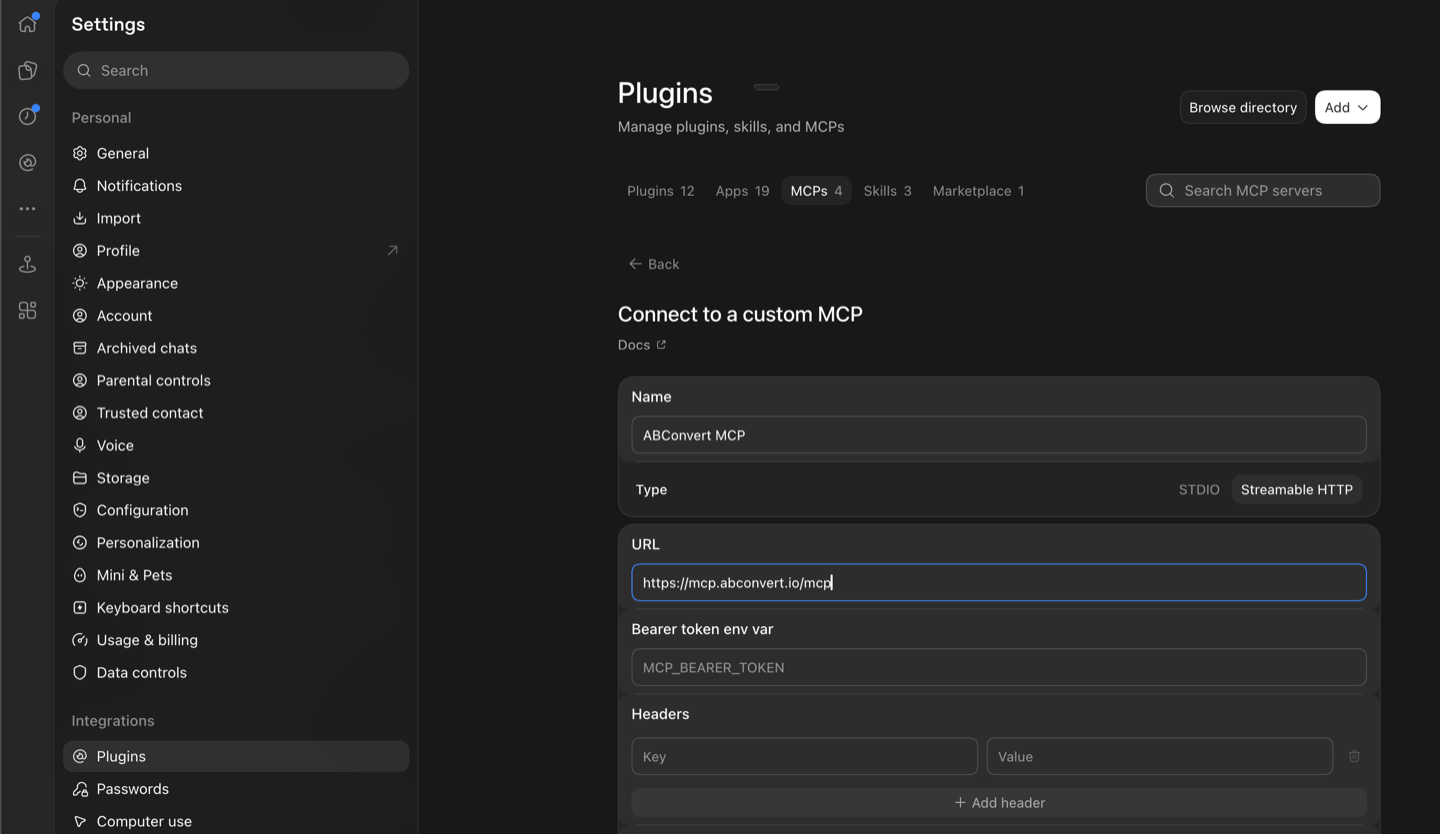Open General settings
1440x834 pixels.
pyautogui.click(x=236, y=153)
